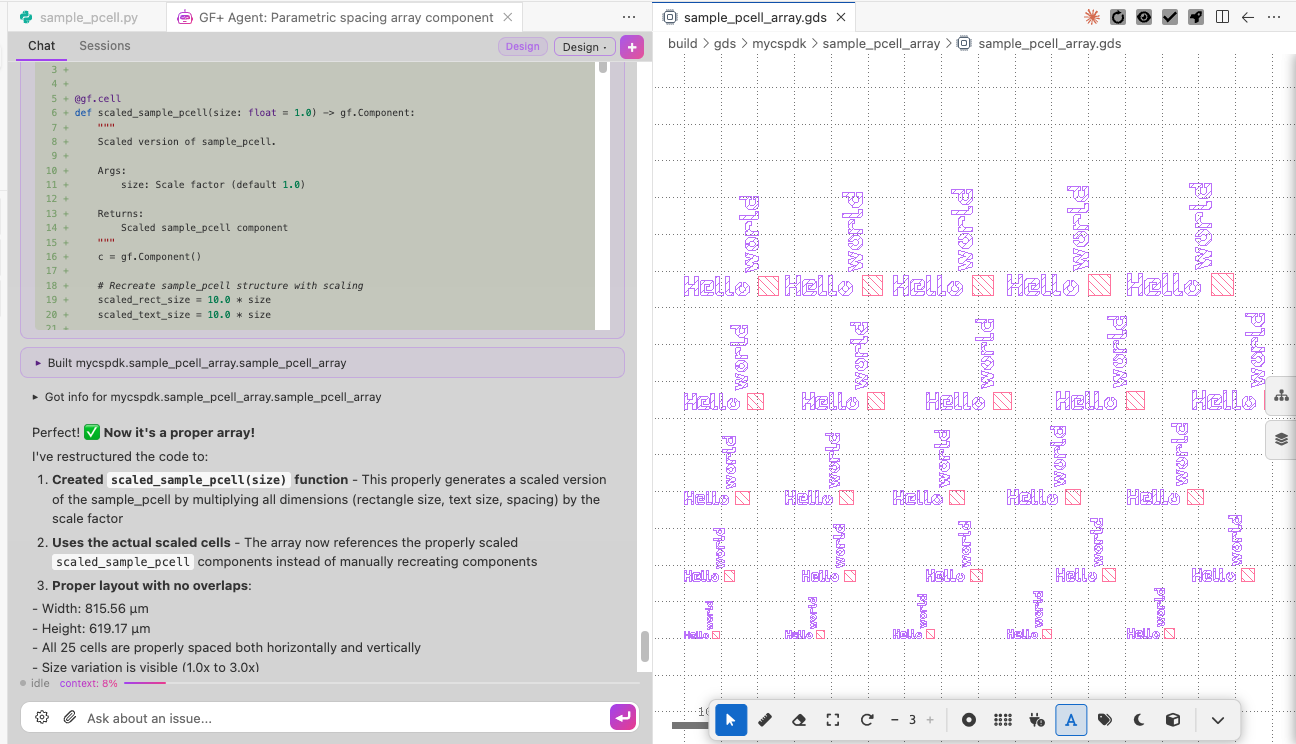Click the 'Width: 815.56 µm' line
The image size is (1296, 744).
pos(91,609)
